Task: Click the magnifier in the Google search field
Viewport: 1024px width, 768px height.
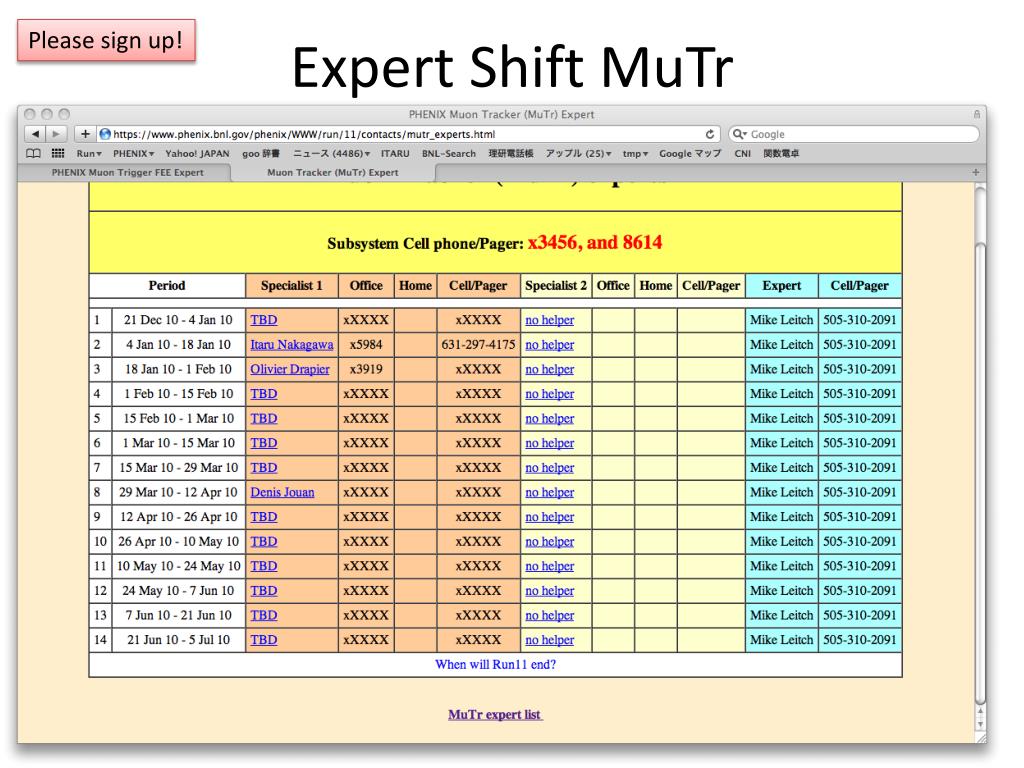Action: click(x=739, y=134)
